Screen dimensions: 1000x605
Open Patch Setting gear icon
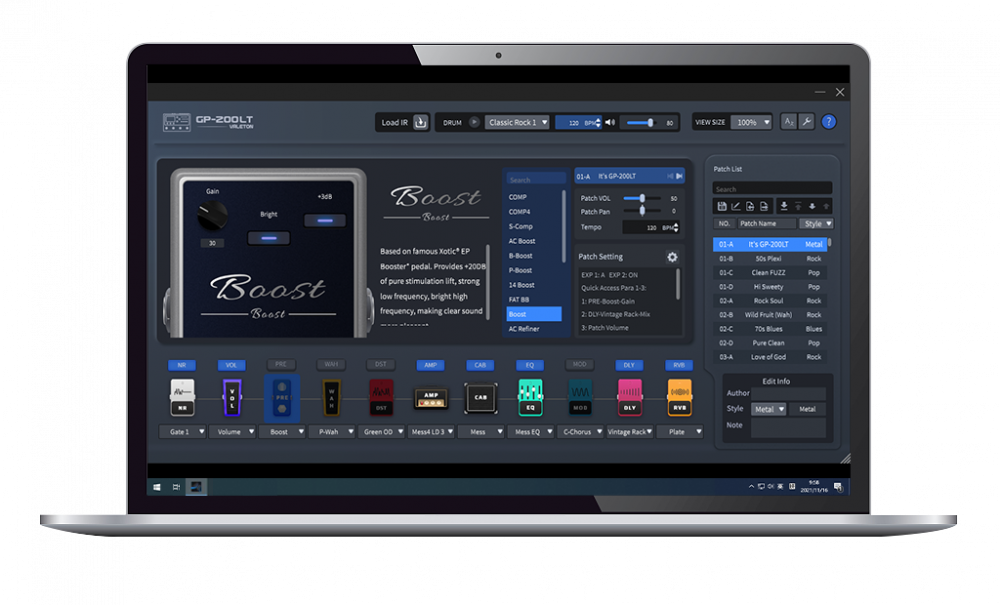(x=672, y=257)
